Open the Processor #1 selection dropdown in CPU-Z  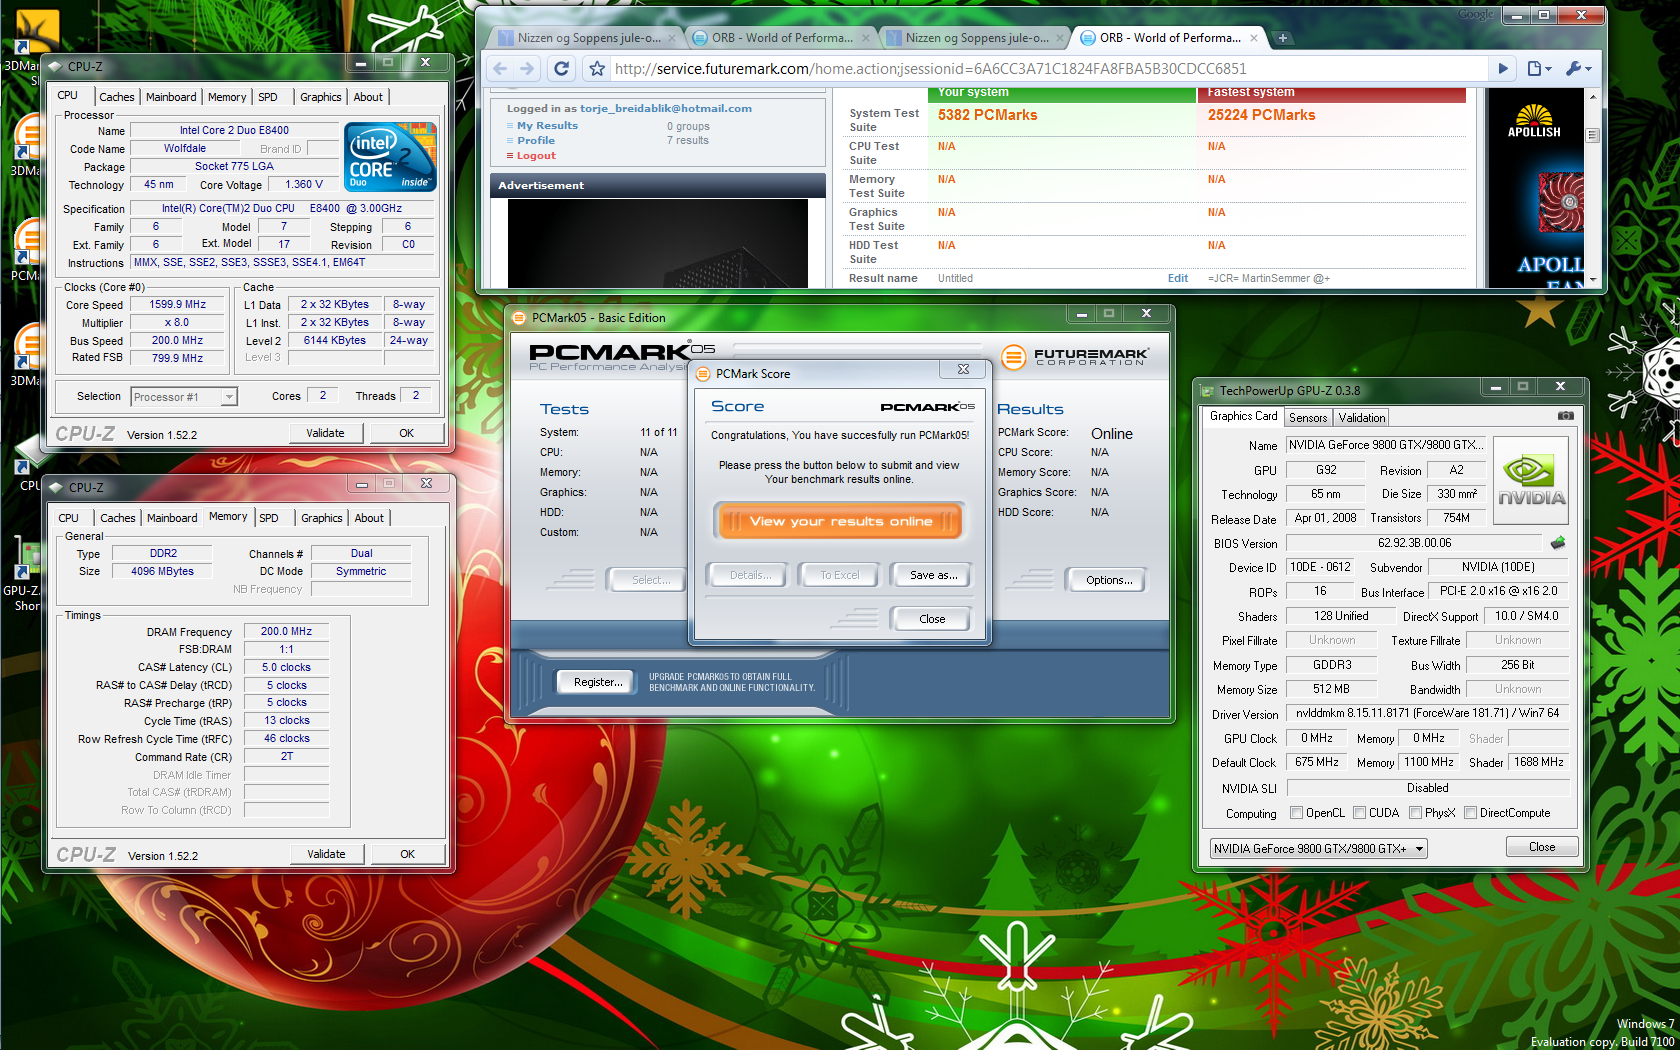click(x=184, y=397)
